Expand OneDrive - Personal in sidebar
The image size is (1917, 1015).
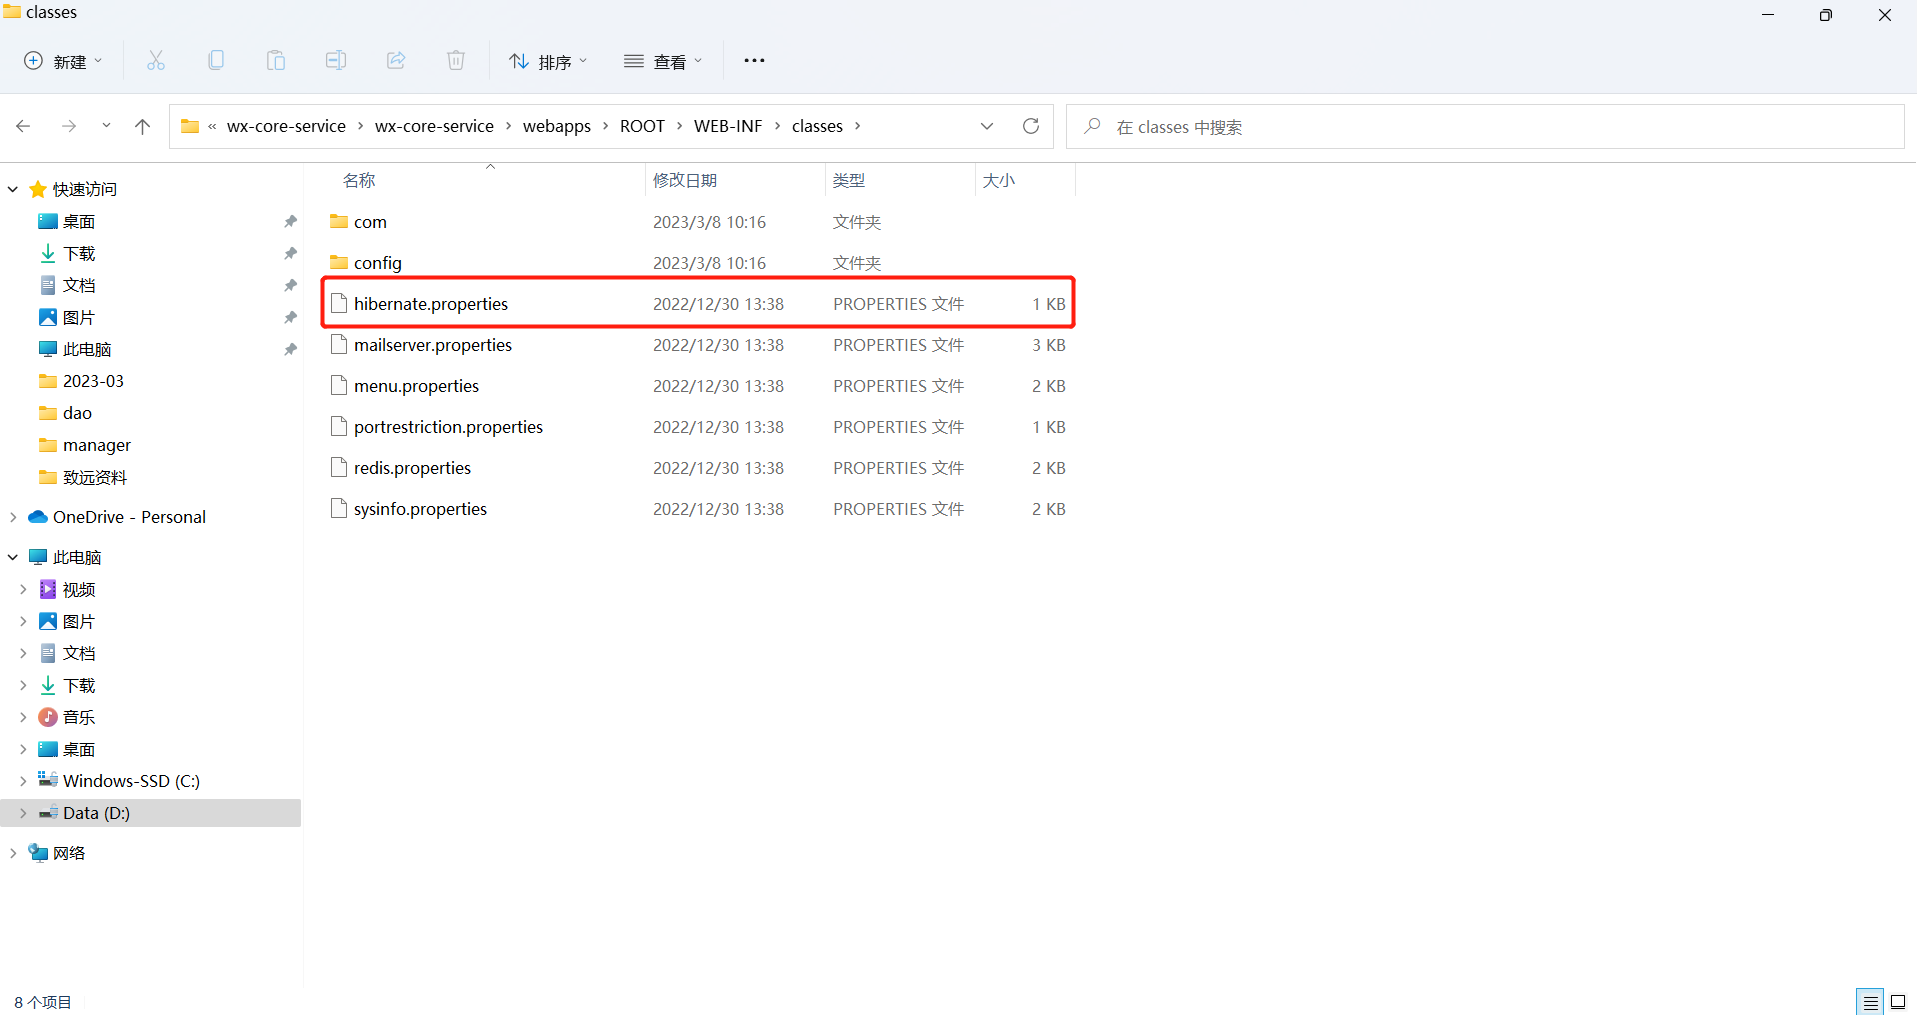[x=13, y=517]
